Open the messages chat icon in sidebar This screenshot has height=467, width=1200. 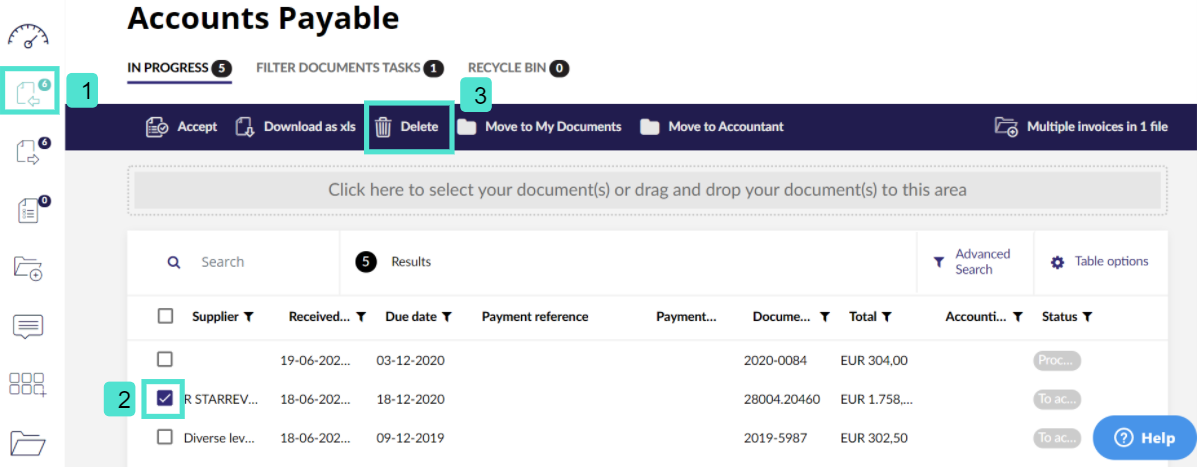tap(28, 326)
